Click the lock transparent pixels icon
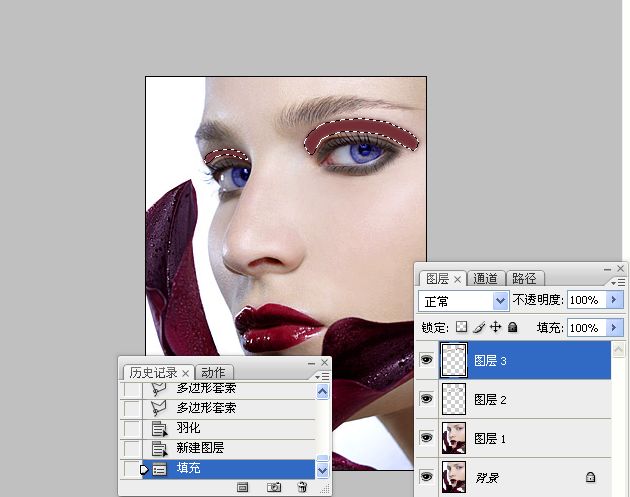630x497 pixels. tap(461, 327)
